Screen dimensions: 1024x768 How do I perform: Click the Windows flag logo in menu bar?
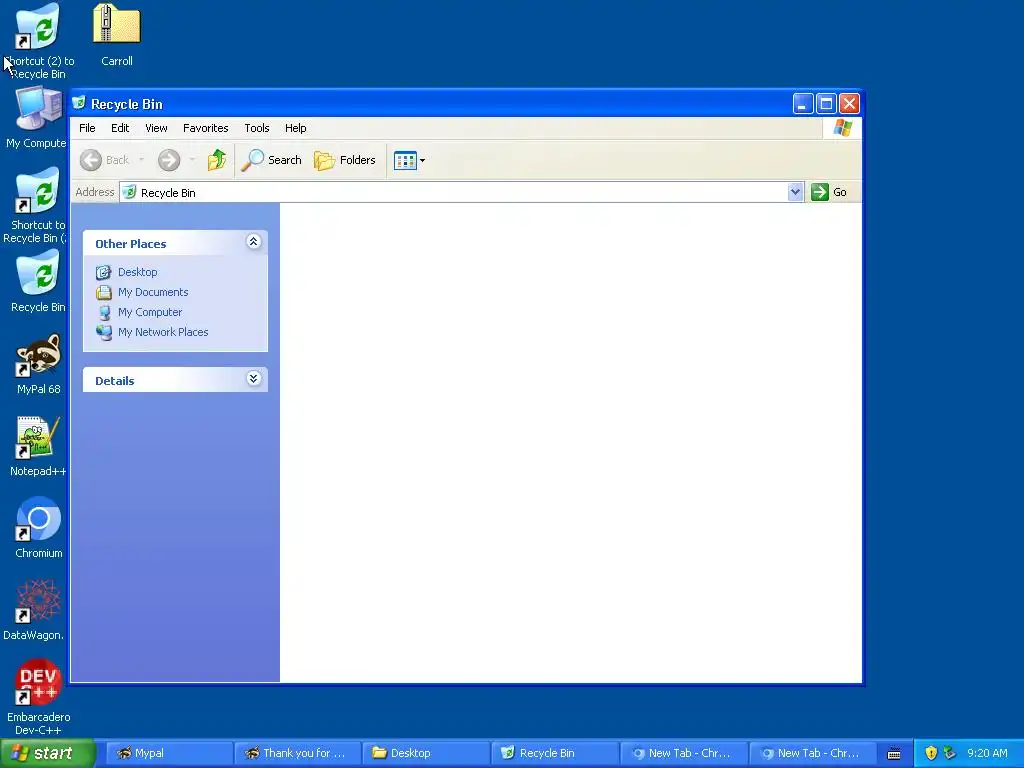[842, 128]
